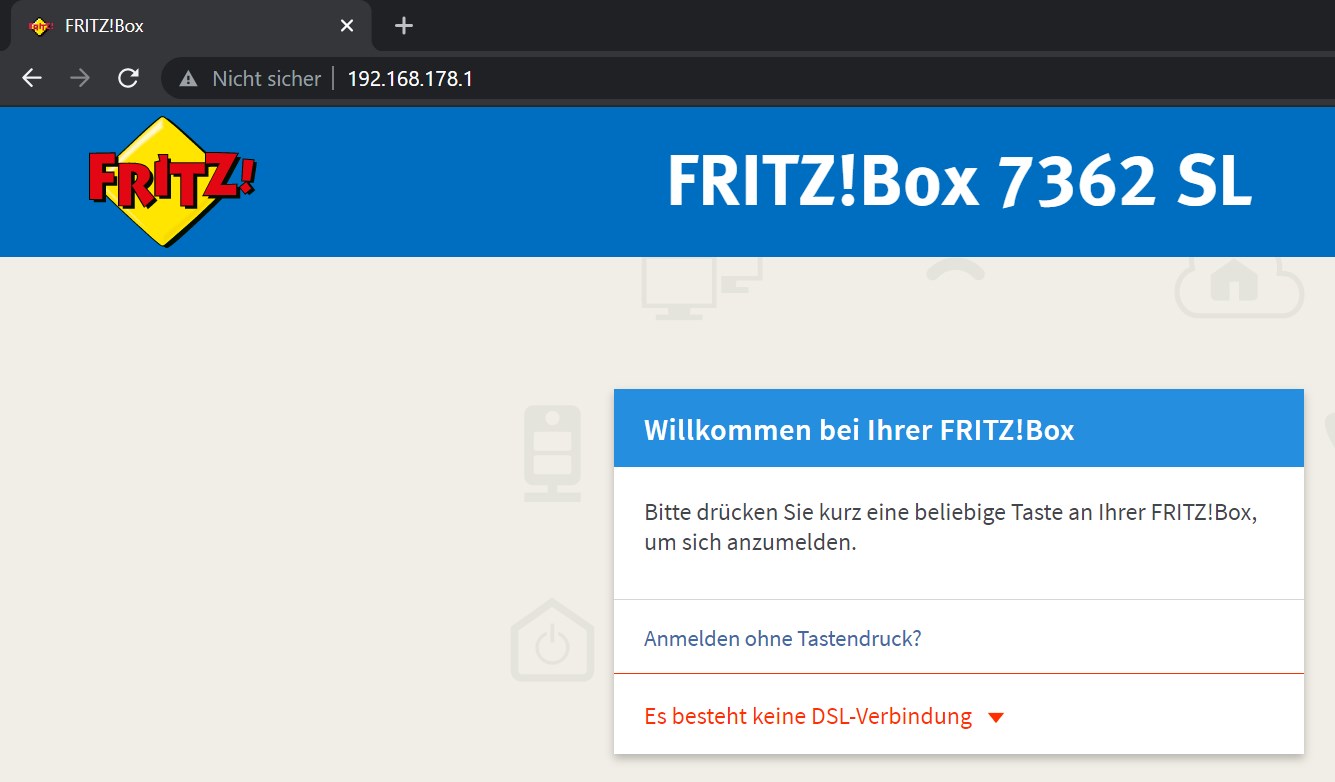
Task: Close the FRITZ!Box tab
Action: coord(347,26)
